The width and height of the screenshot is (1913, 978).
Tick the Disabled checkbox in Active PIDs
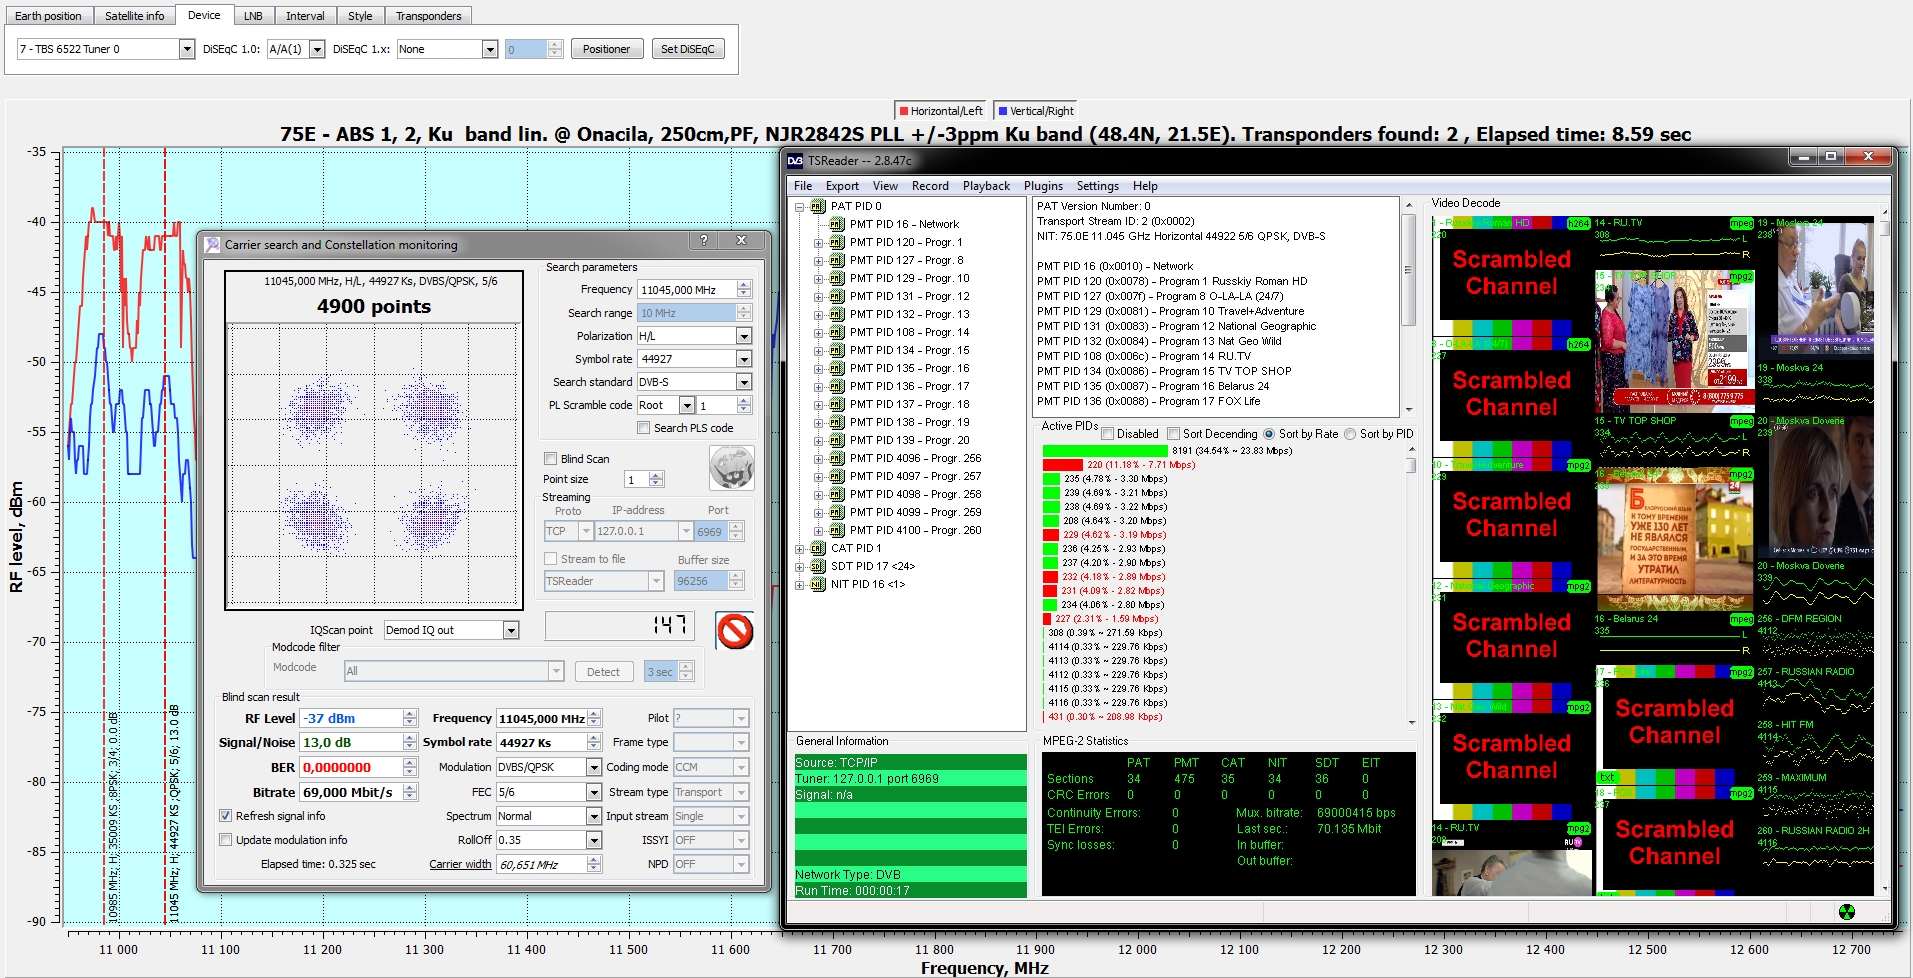pos(1107,434)
